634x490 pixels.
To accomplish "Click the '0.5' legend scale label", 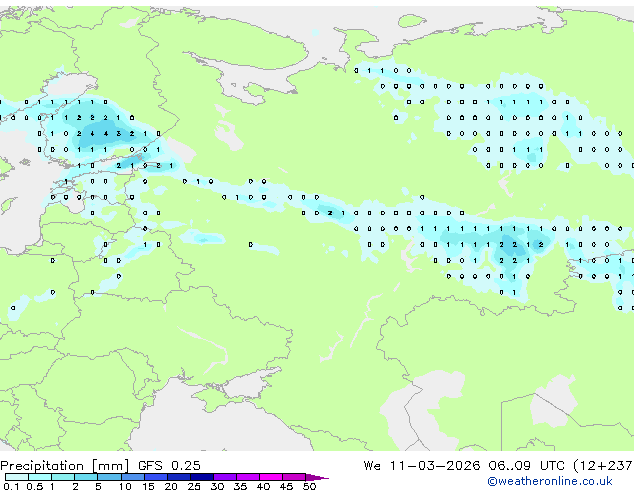I will (x=35, y=486).
